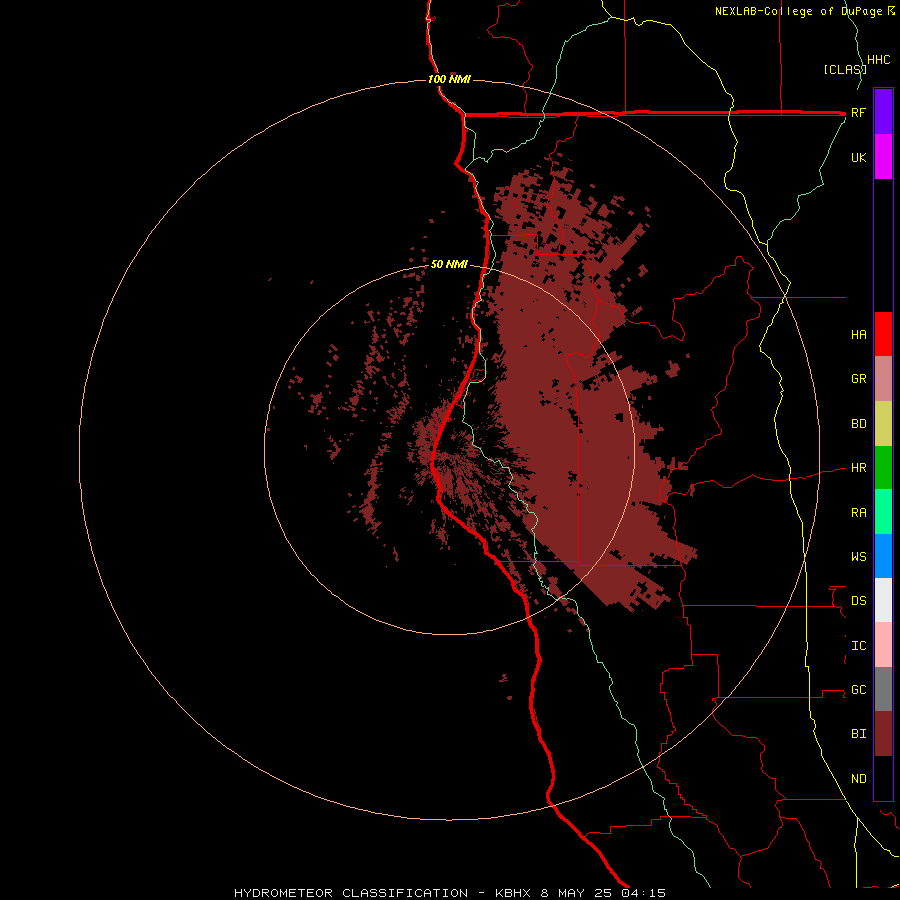Click the 'UK' legend label text

pos(858,157)
